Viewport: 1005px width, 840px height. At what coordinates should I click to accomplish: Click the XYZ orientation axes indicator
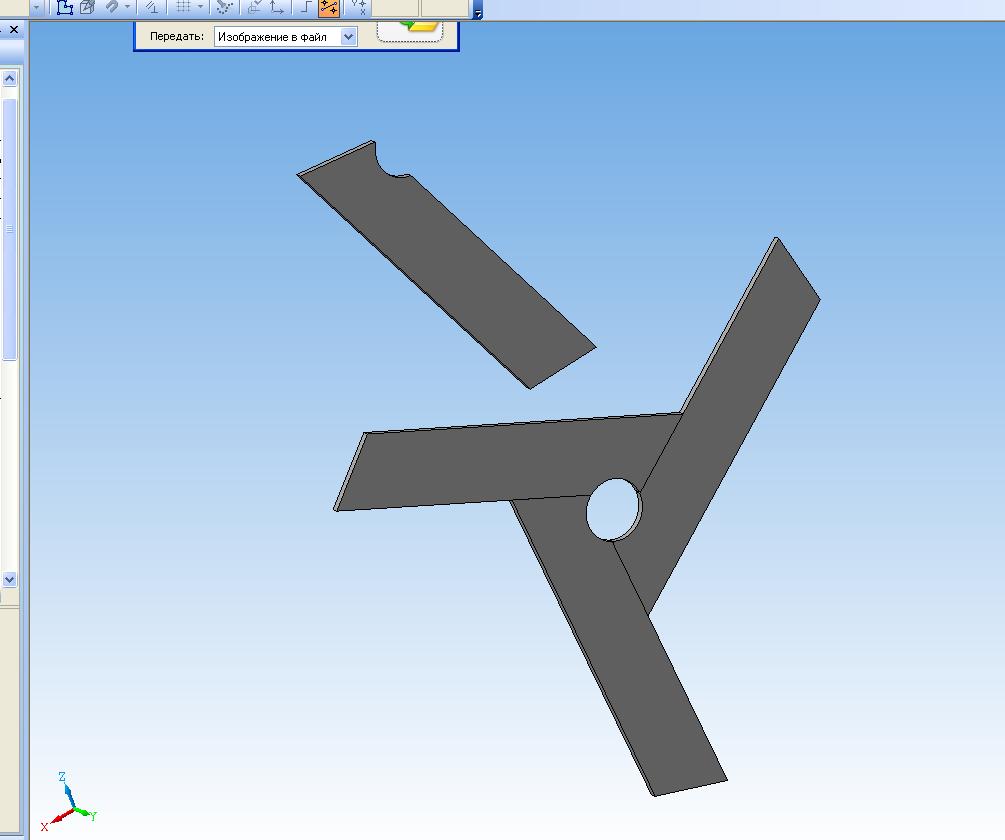69,803
